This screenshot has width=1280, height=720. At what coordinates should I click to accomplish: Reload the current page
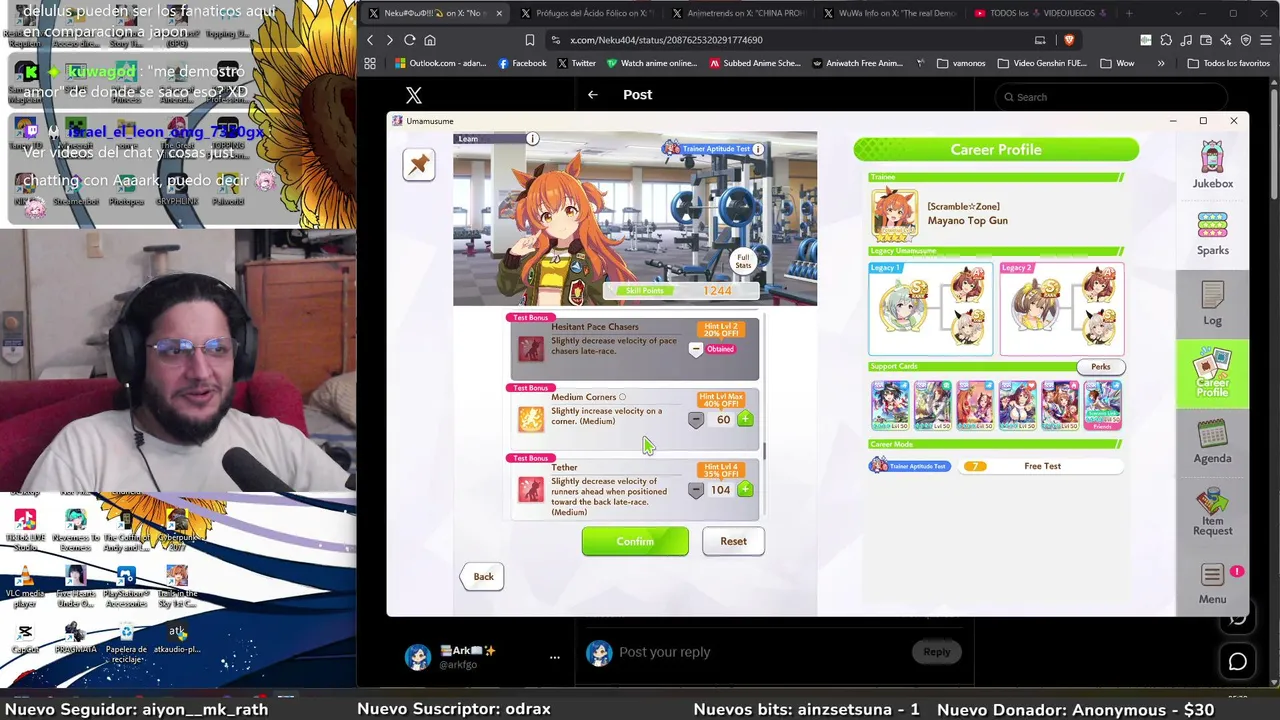pos(410,40)
